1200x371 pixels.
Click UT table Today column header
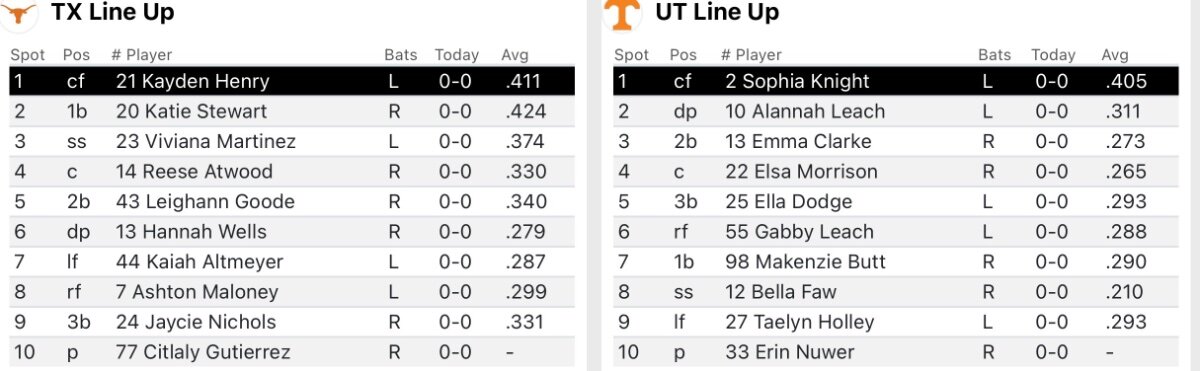click(x=1053, y=55)
